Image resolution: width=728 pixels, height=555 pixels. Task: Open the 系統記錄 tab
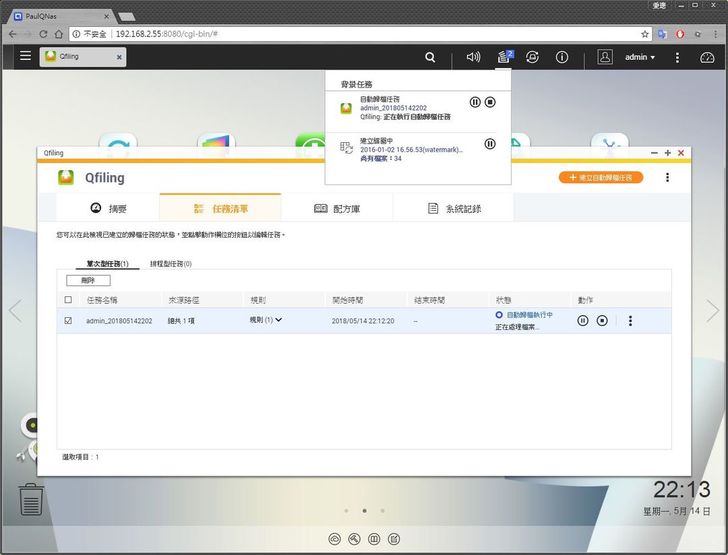453,208
